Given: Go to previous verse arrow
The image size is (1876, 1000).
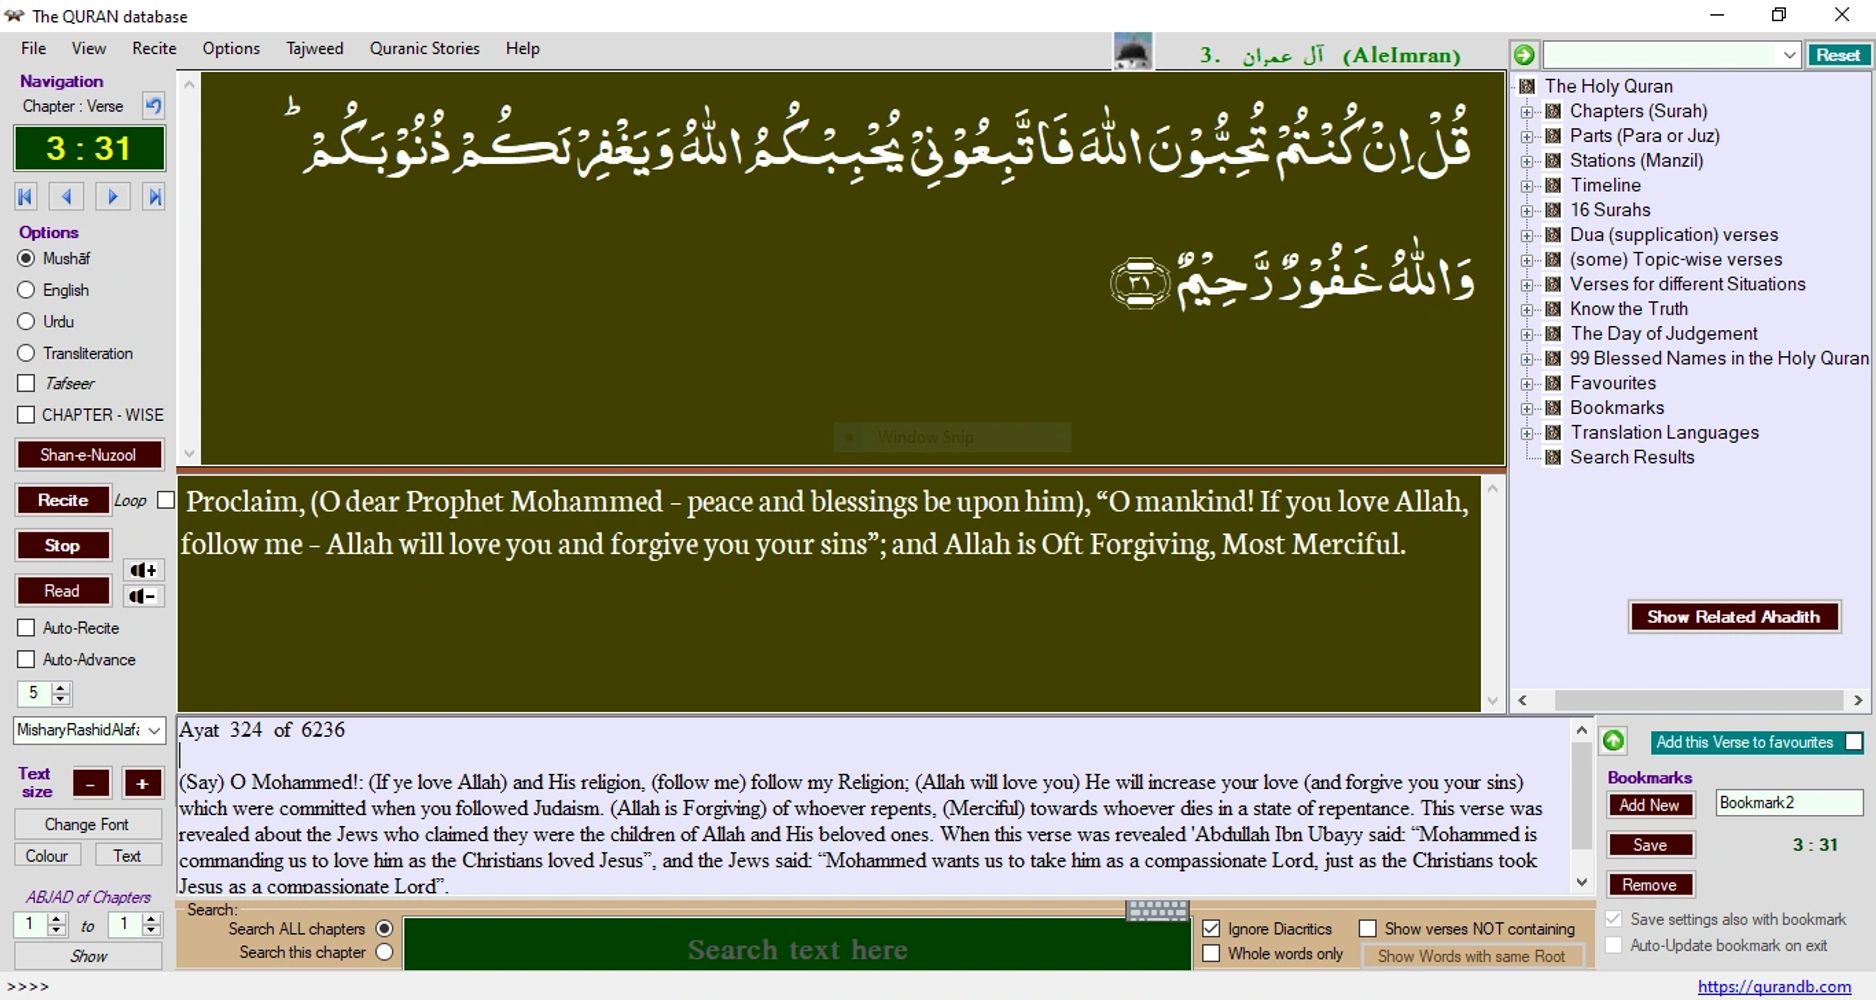Looking at the screenshot, I should (67, 197).
